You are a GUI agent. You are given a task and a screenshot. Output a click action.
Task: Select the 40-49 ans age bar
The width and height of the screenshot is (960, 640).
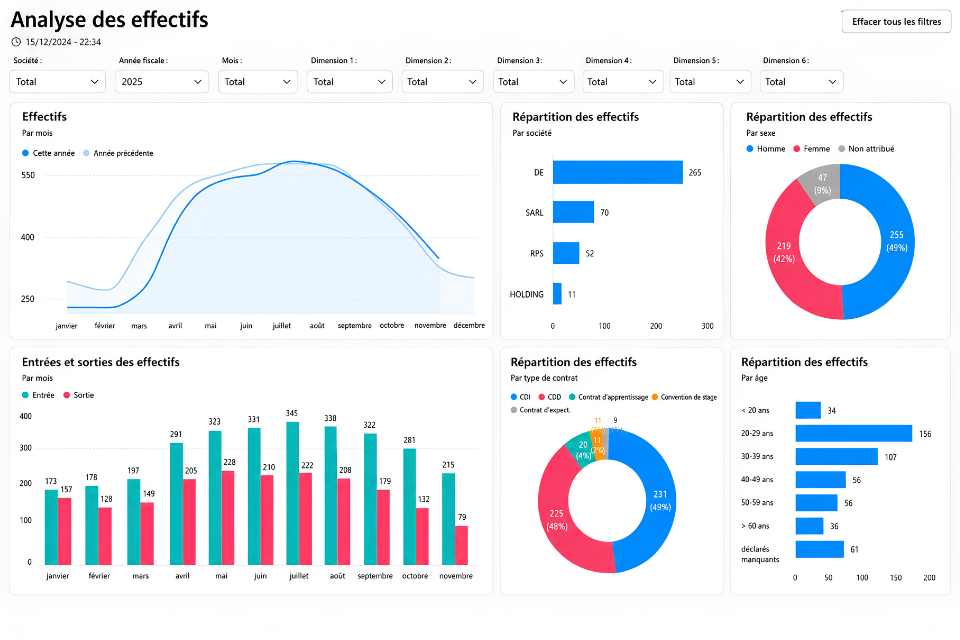click(x=820, y=480)
